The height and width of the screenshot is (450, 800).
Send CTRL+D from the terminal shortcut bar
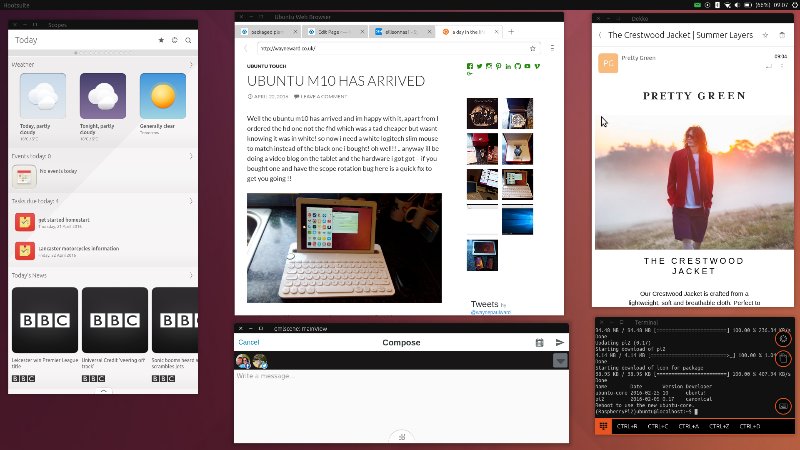749,427
